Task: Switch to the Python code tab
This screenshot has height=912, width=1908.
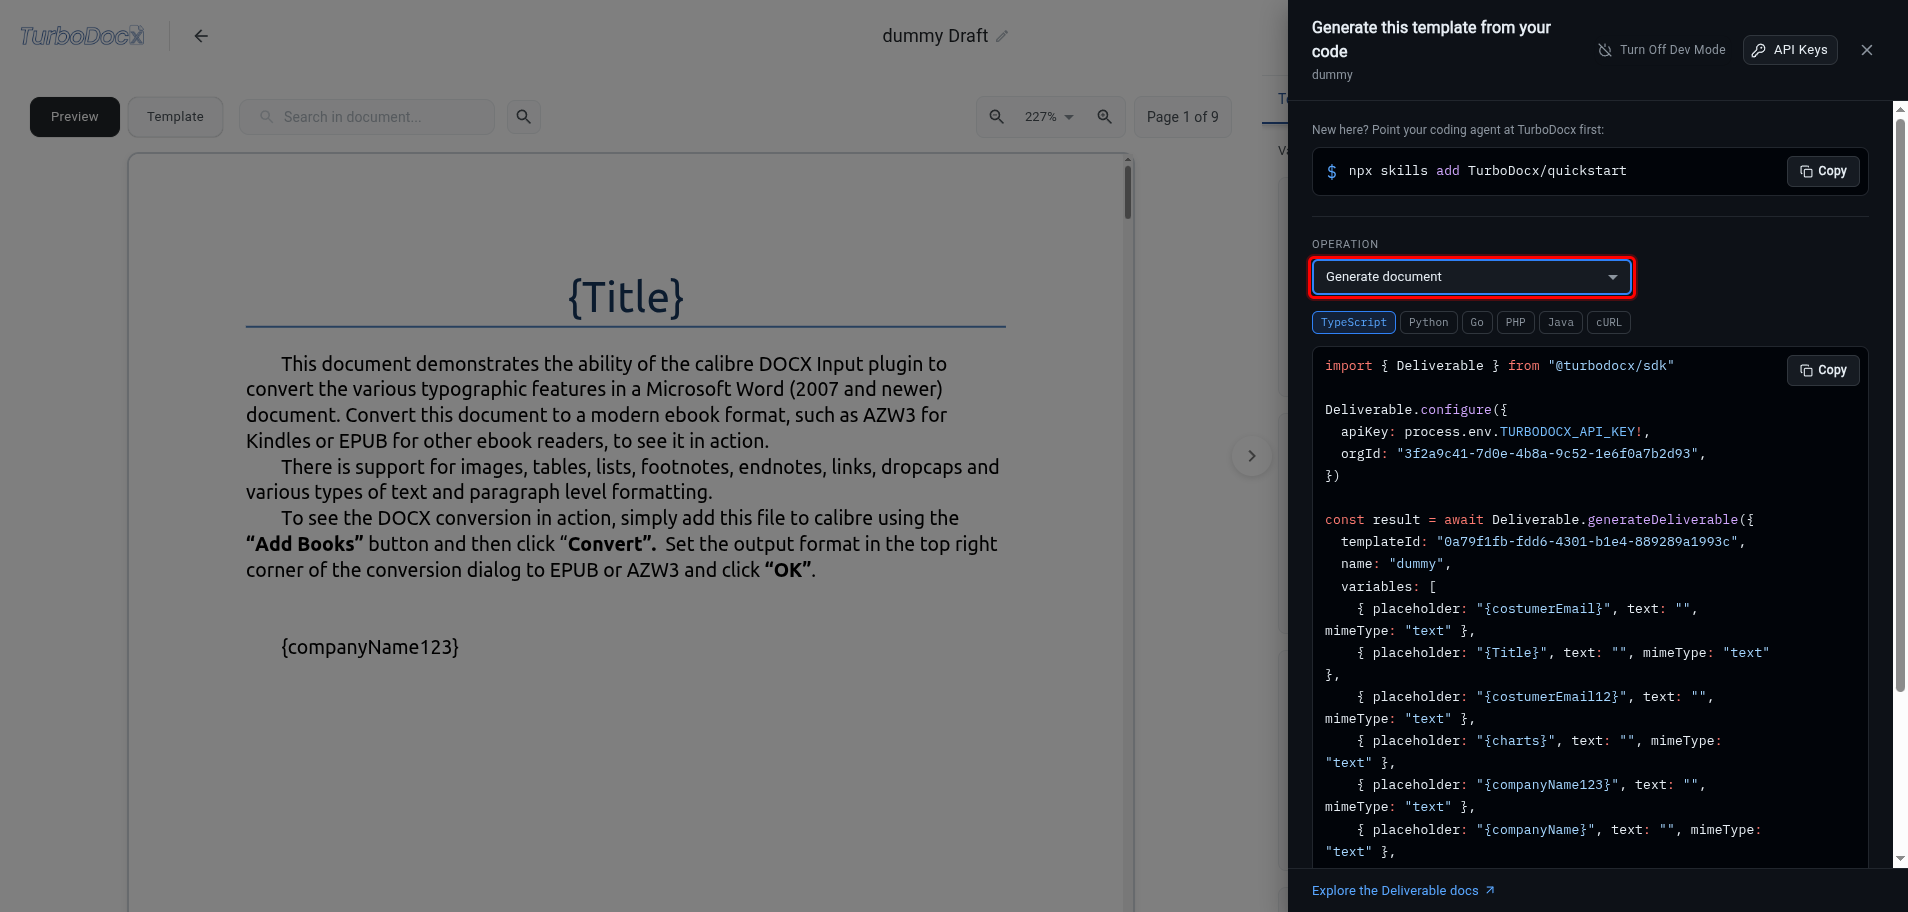Action: (1429, 322)
